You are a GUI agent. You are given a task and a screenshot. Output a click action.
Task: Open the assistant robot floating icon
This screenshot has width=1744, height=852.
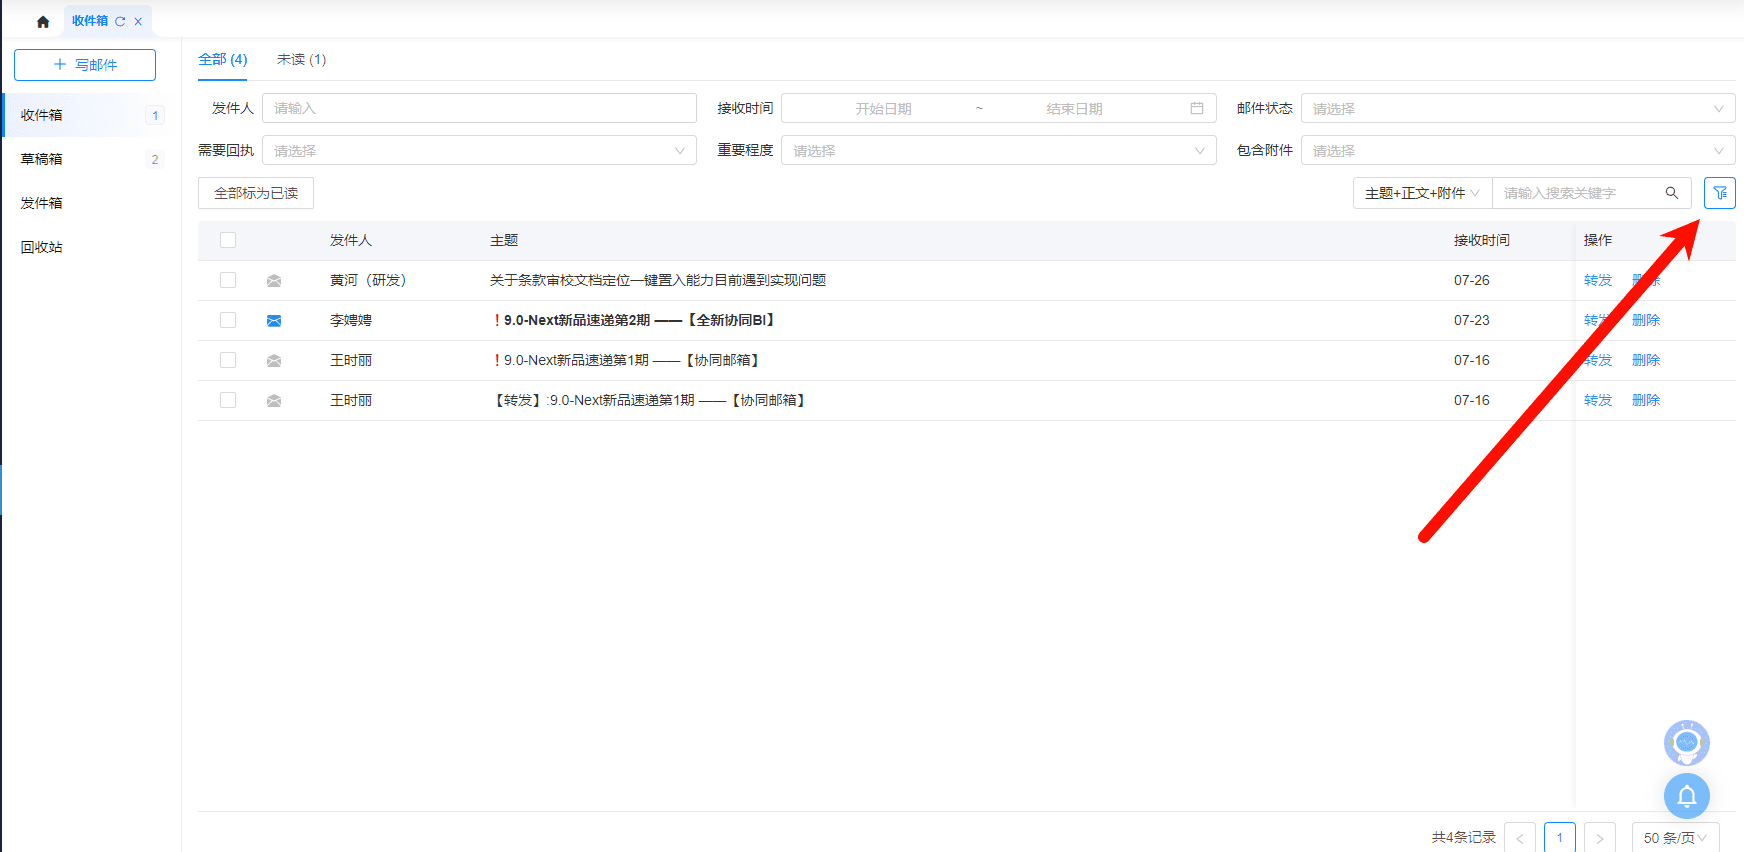click(x=1686, y=743)
